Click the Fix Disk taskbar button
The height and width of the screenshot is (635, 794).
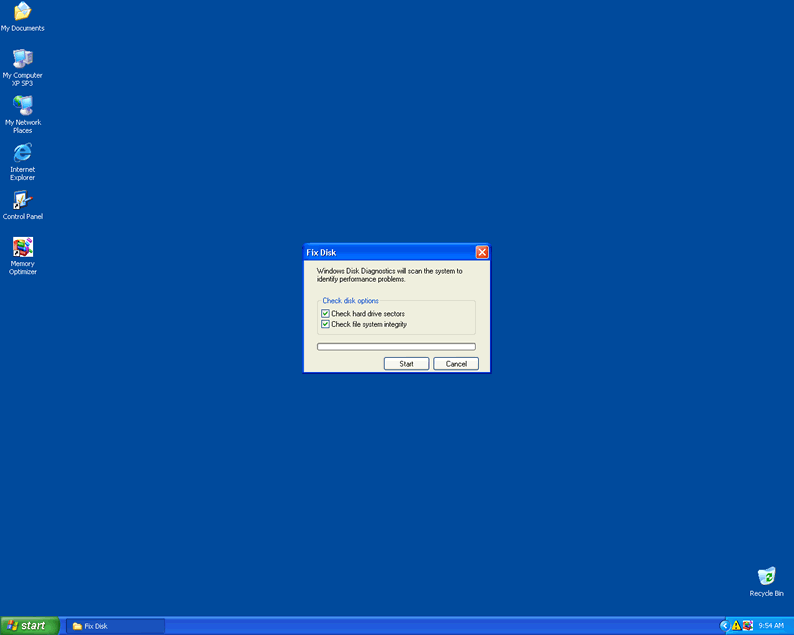pos(115,626)
